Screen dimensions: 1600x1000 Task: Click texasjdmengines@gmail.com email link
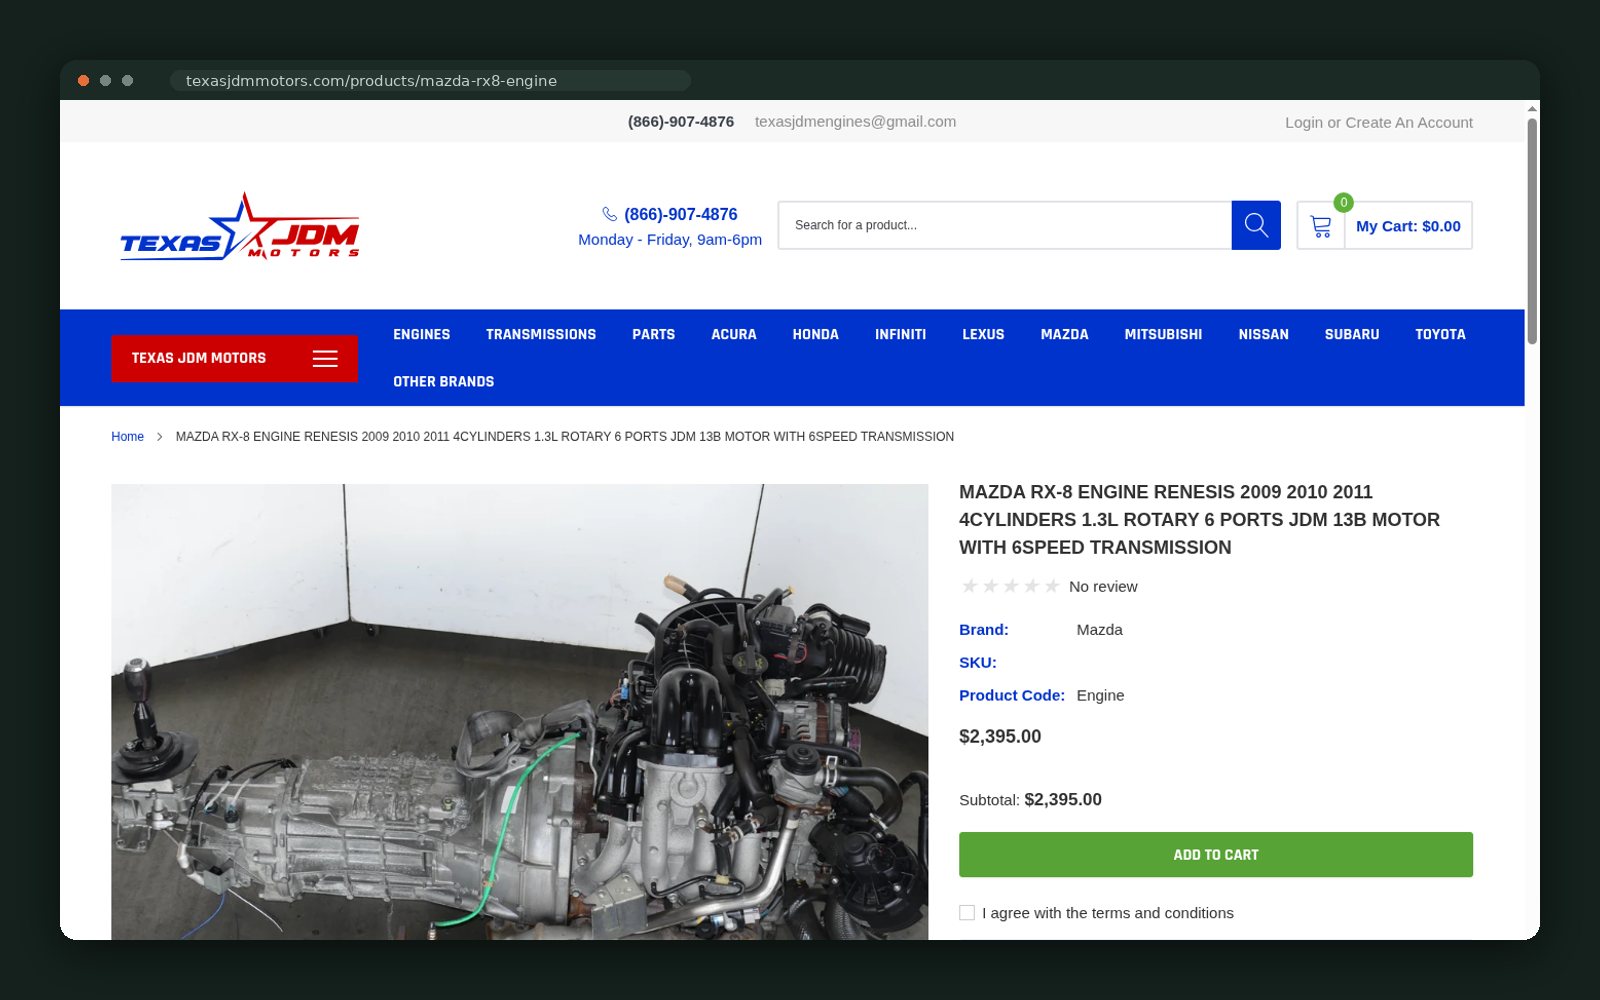pos(855,121)
